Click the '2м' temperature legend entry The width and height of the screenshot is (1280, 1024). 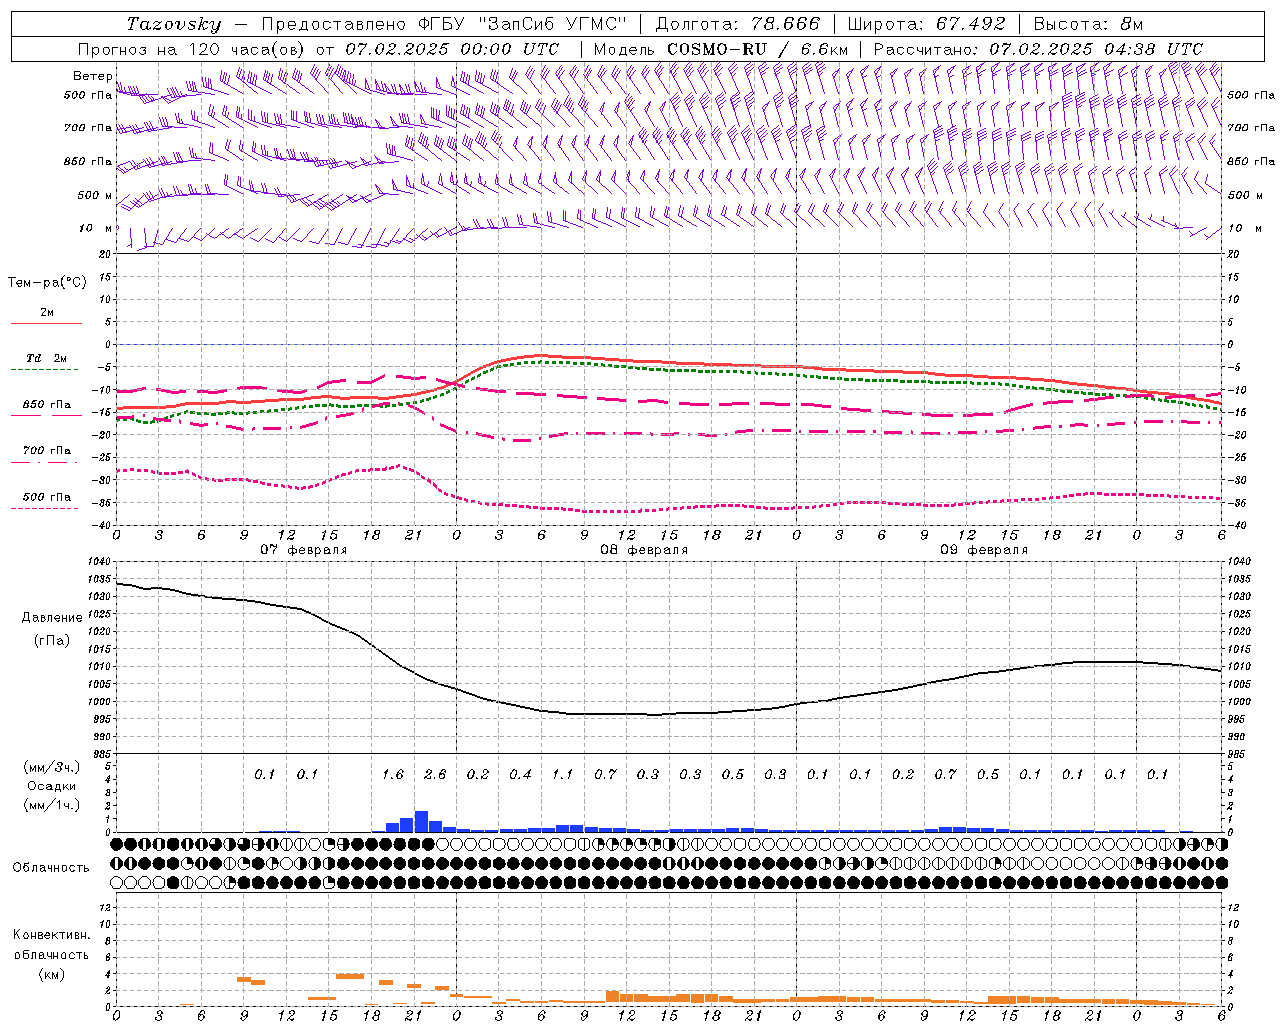pos(47,312)
